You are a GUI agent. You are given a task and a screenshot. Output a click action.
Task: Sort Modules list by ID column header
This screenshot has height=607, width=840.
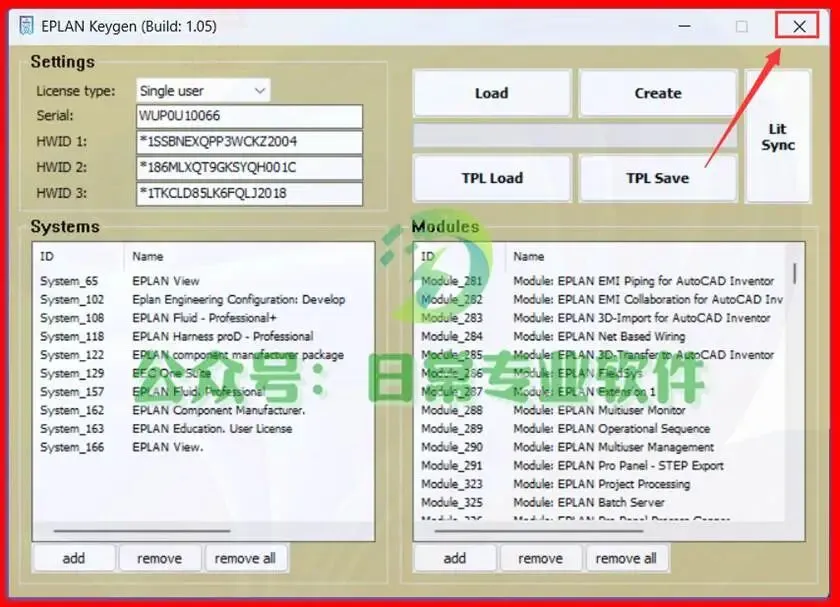pyautogui.click(x=459, y=256)
